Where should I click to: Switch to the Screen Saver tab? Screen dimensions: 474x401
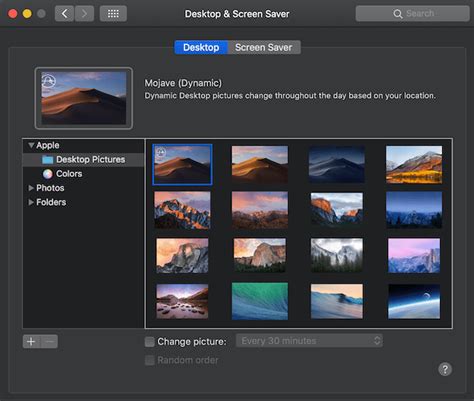point(264,47)
